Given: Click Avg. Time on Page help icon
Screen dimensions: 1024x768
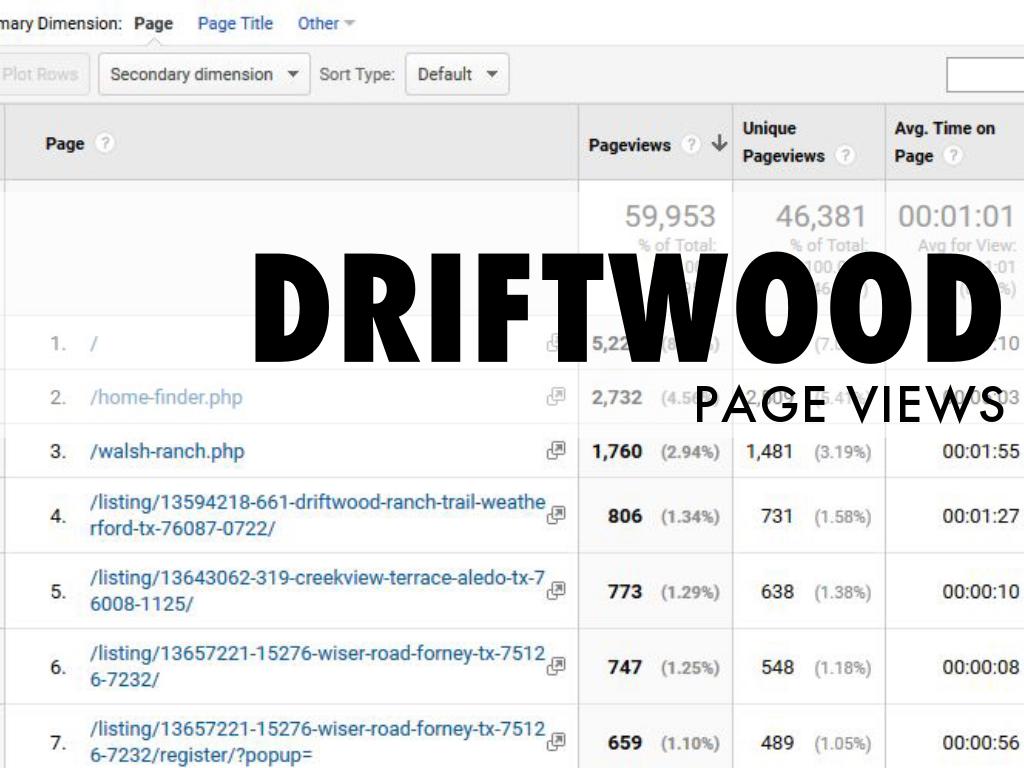Looking at the screenshot, I should tap(953, 156).
